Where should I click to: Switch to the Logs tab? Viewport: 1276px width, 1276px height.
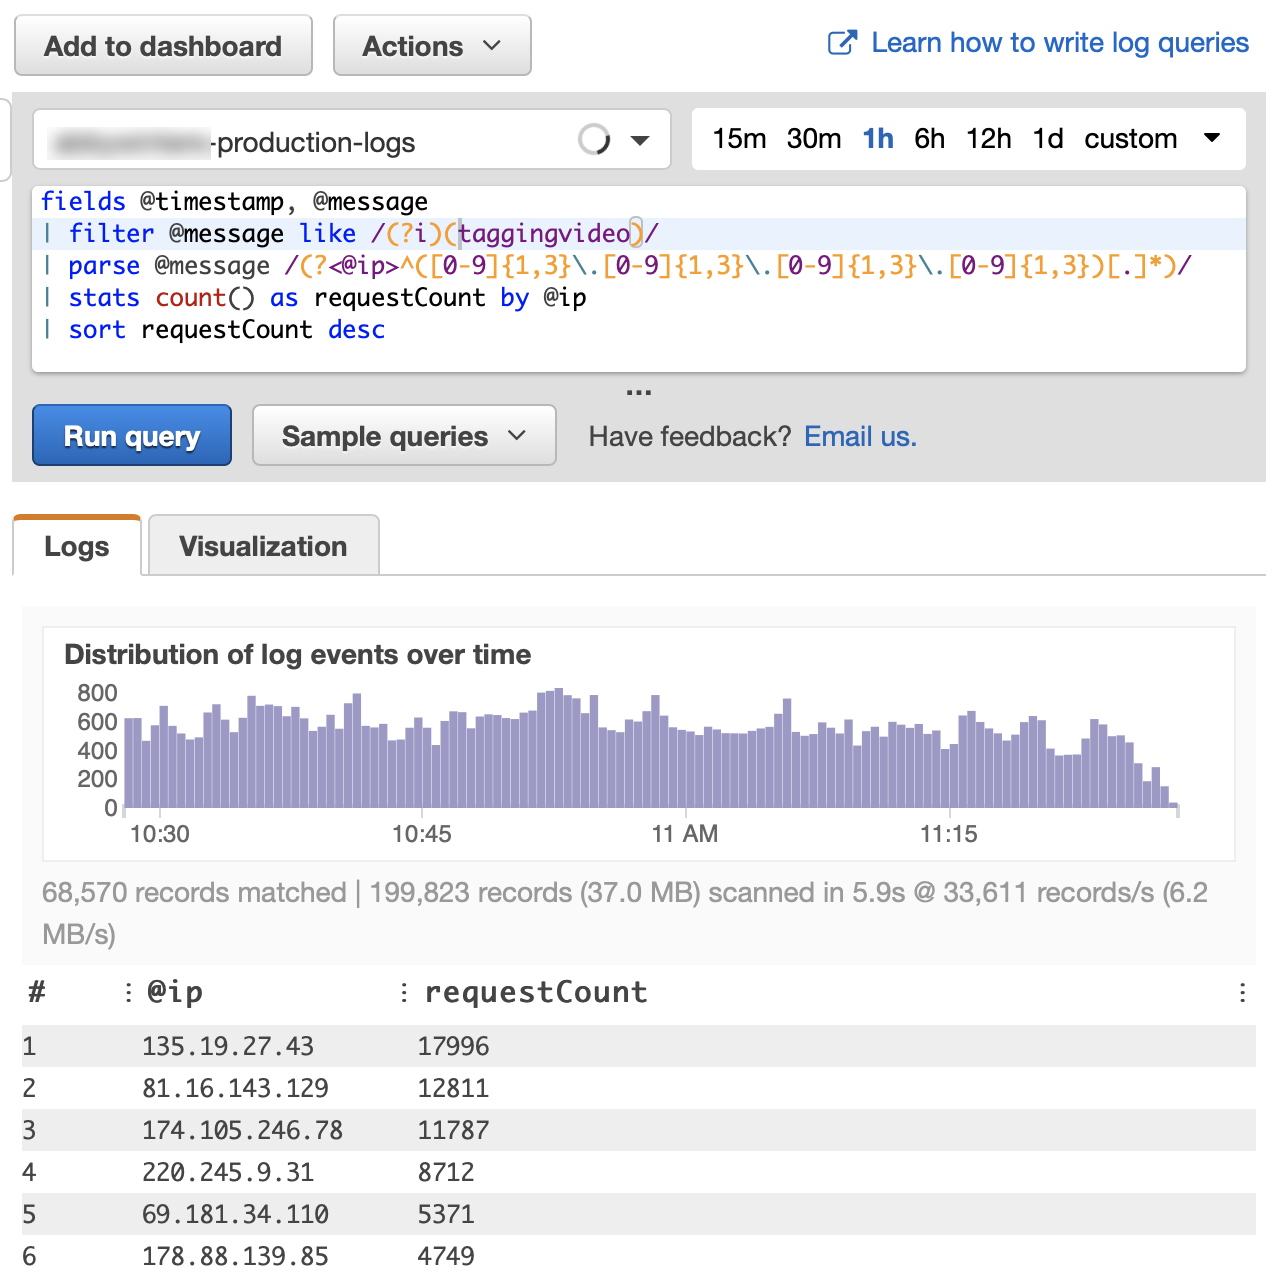pyautogui.click(x=77, y=546)
